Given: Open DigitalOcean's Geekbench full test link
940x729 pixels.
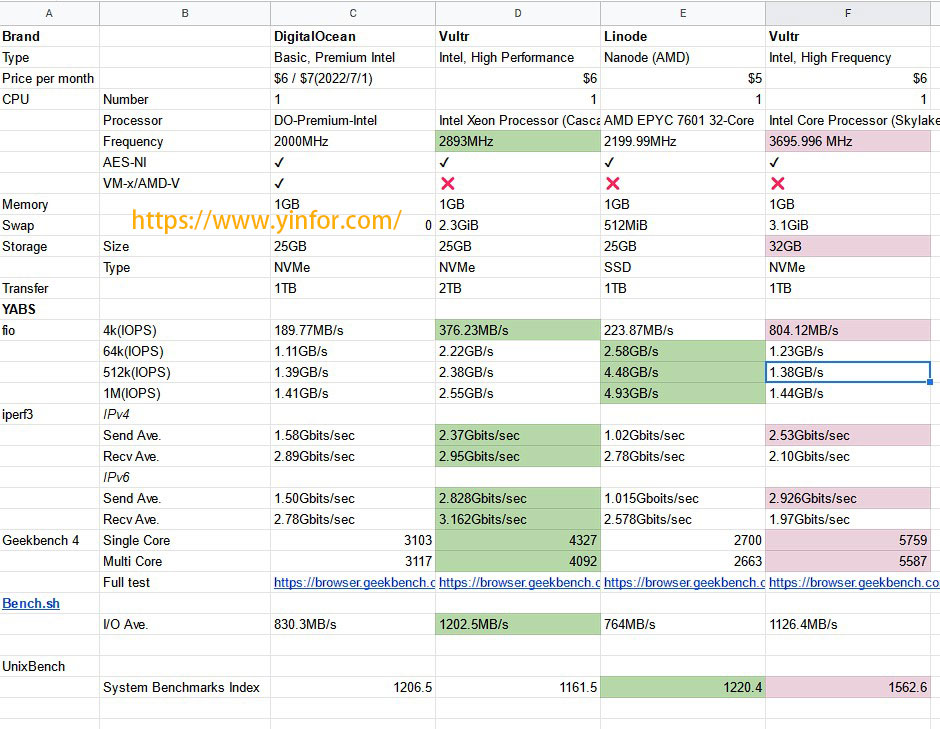Looking at the screenshot, I should [x=354, y=582].
